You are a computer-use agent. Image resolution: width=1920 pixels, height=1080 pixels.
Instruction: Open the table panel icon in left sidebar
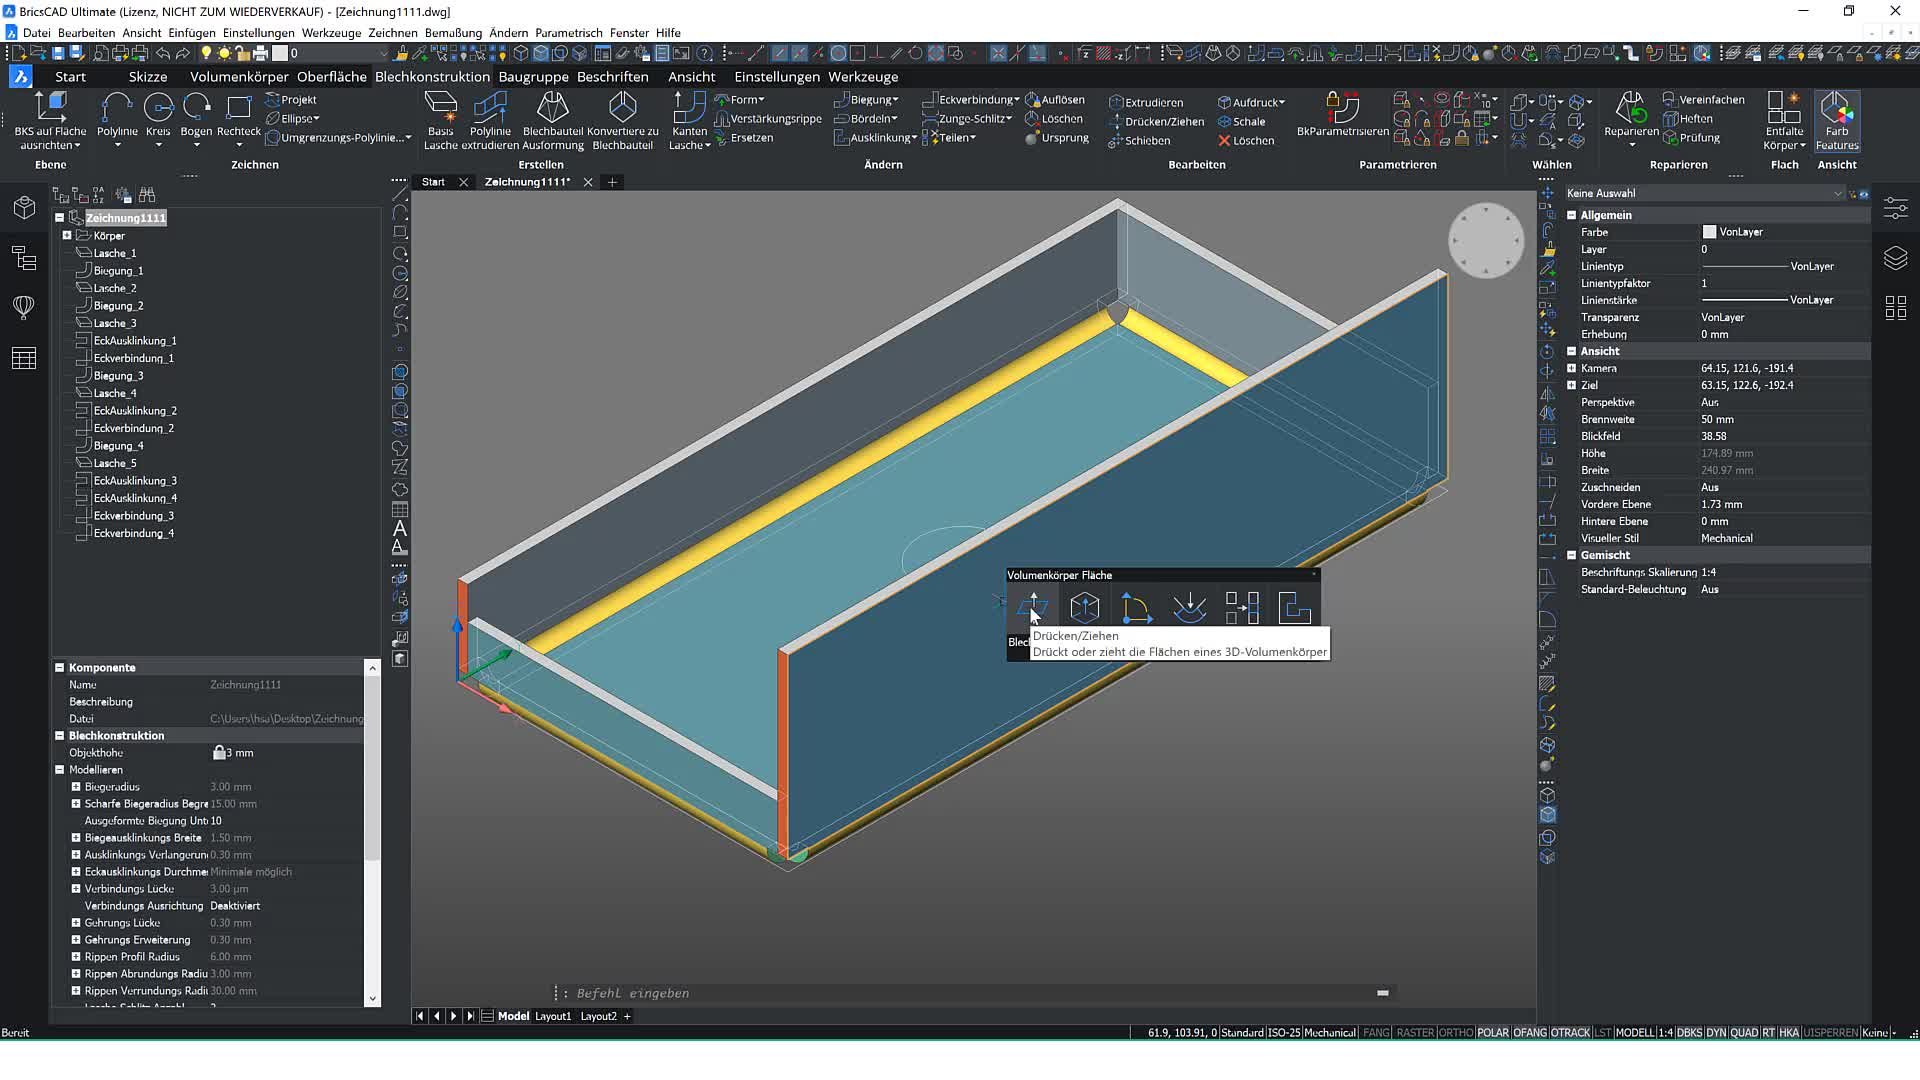[x=24, y=358]
